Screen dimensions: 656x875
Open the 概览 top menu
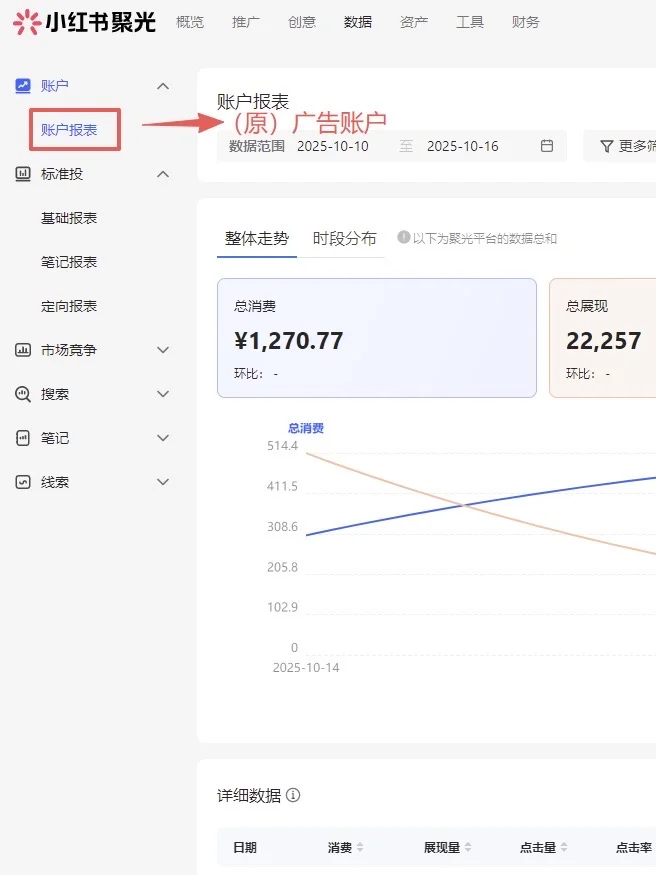(190, 22)
